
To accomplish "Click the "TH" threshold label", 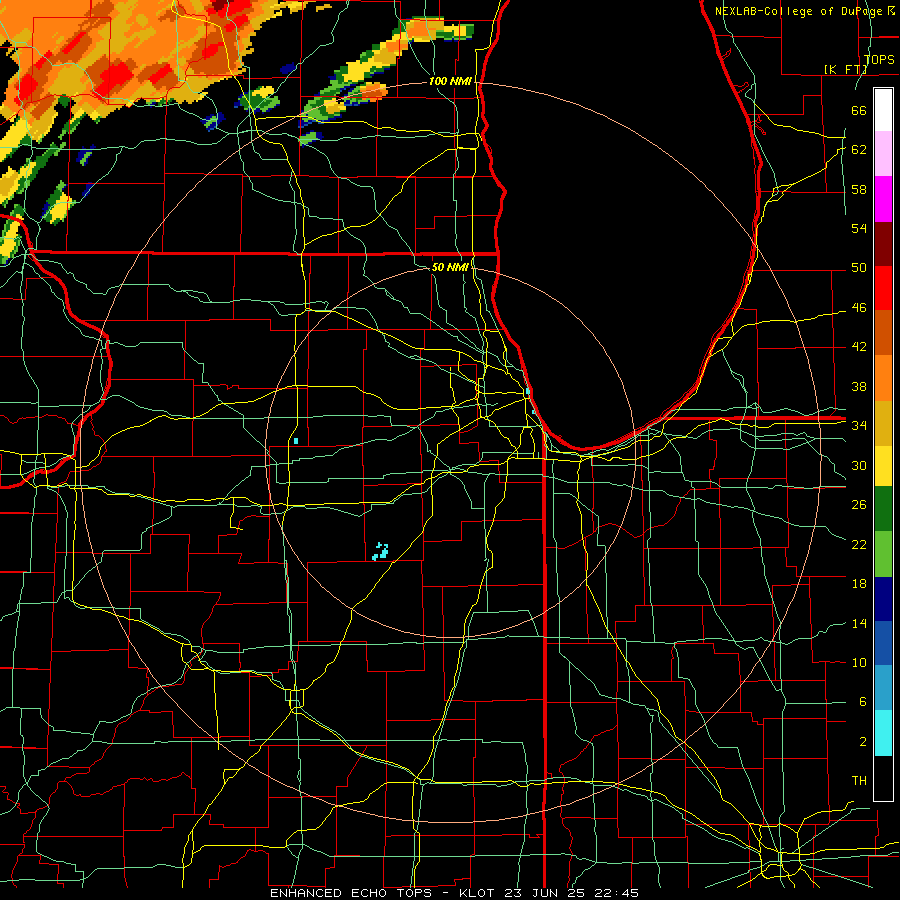I will pyautogui.click(x=859, y=781).
